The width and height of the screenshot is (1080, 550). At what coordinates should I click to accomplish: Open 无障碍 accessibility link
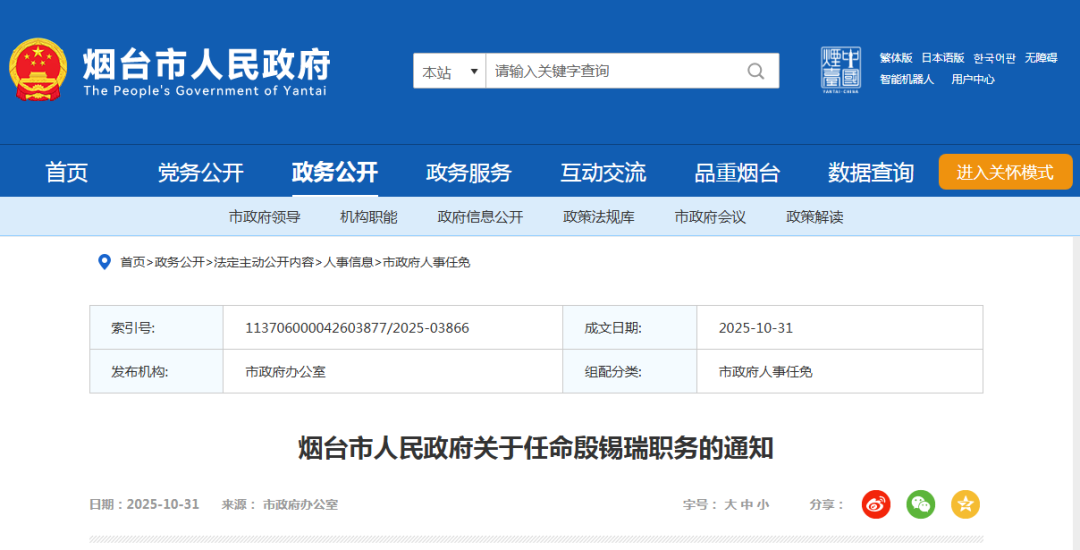tap(1041, 59)
